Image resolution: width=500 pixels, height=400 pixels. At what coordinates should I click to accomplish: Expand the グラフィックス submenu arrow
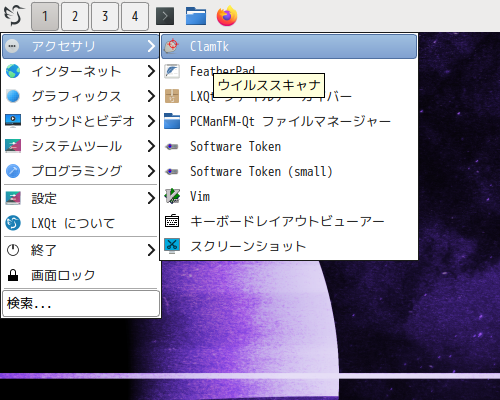tap(151, 96)
